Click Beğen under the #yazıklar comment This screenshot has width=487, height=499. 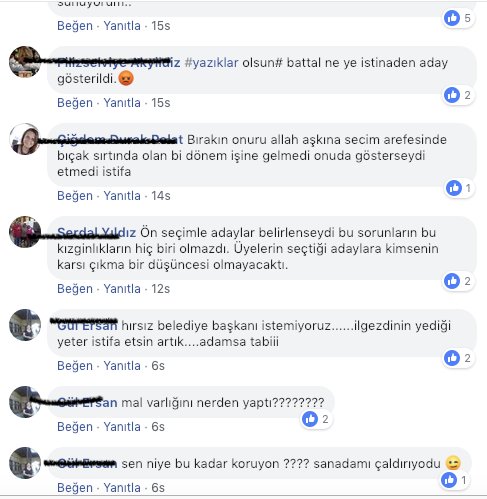[75, 103]
